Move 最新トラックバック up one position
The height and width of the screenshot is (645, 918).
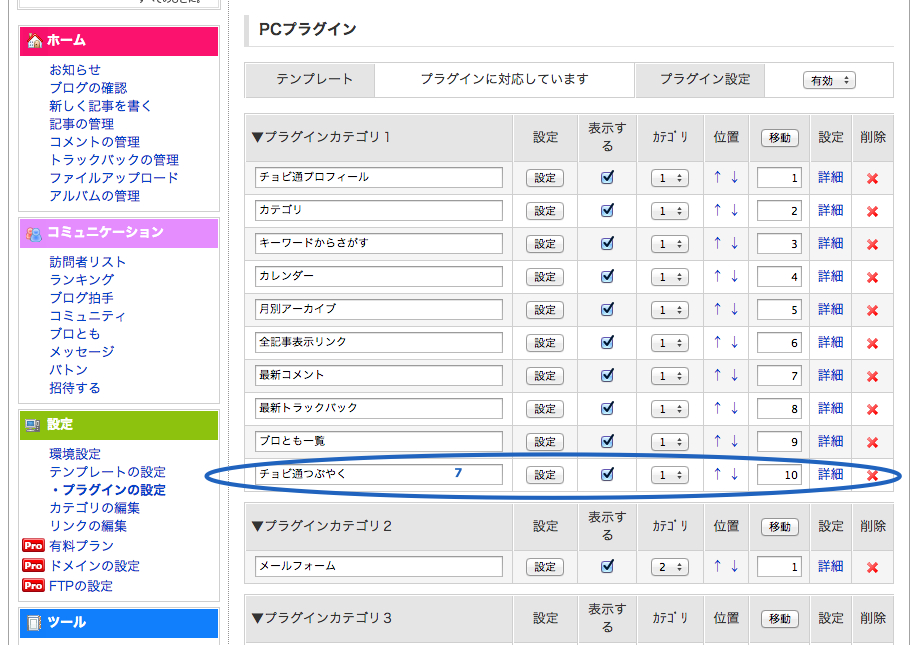[x=717, y=408]
